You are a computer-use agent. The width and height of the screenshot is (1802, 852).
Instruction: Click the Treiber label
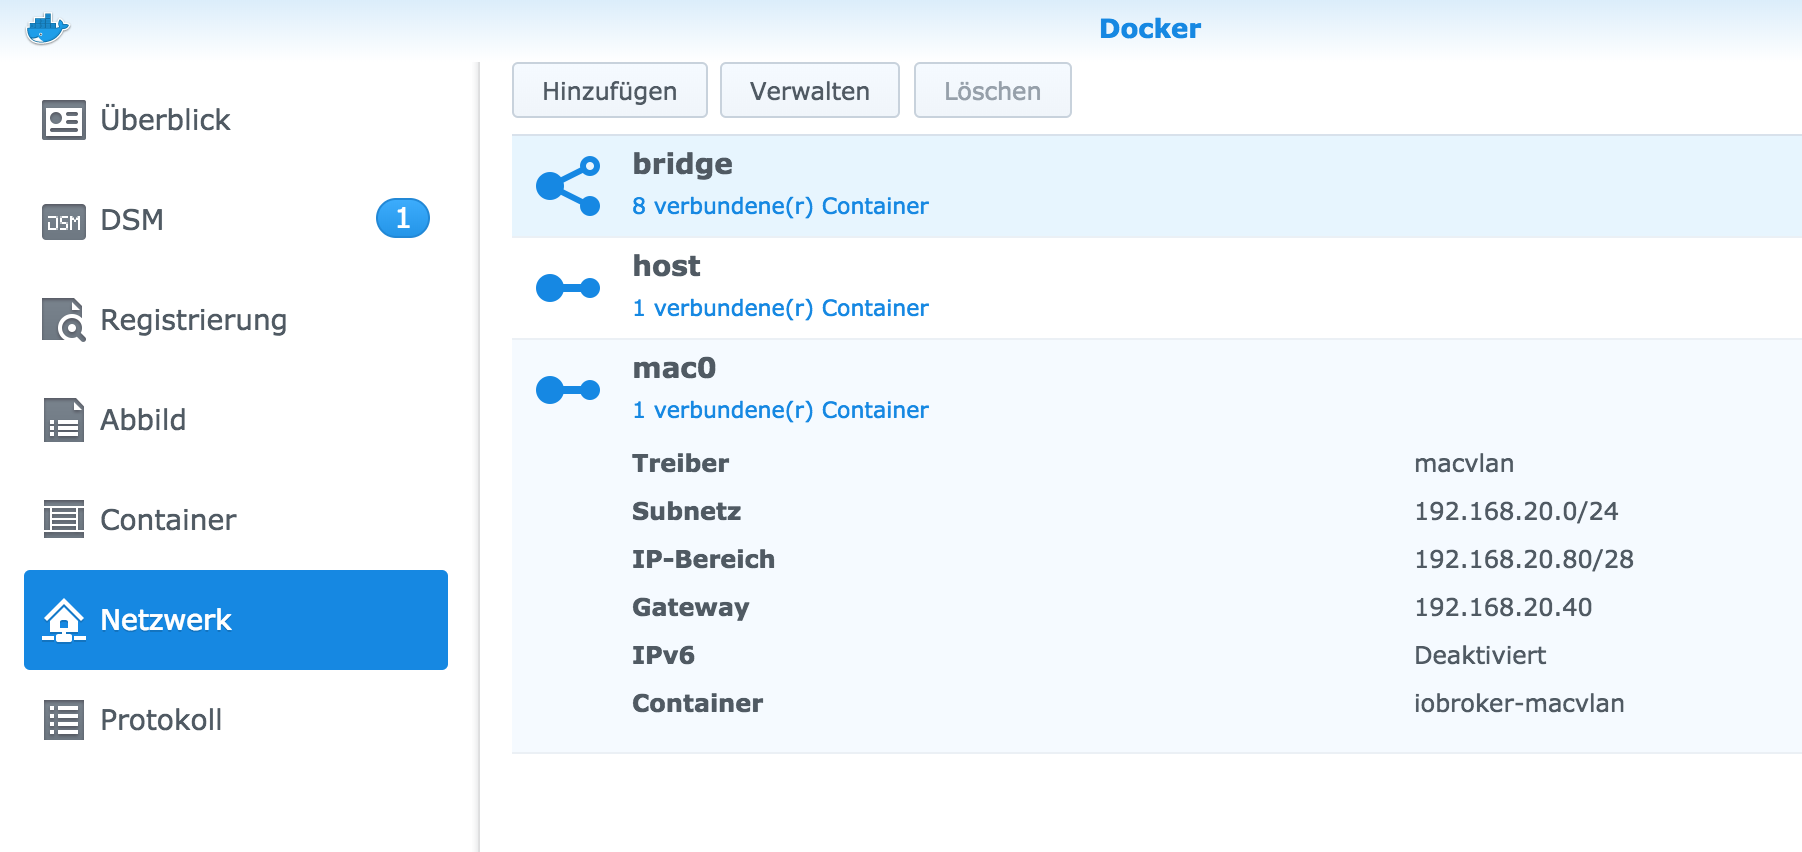(x=680, y=463)
